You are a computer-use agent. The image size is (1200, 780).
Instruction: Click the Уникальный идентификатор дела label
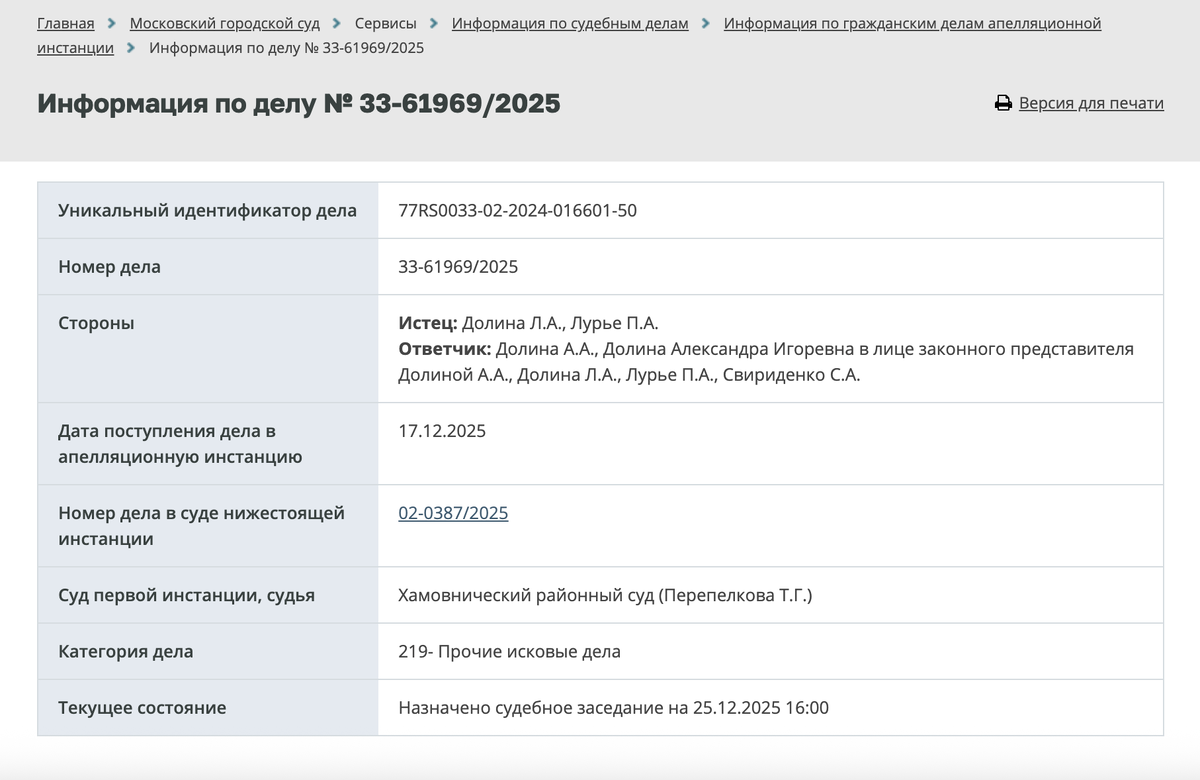point(208,210)
